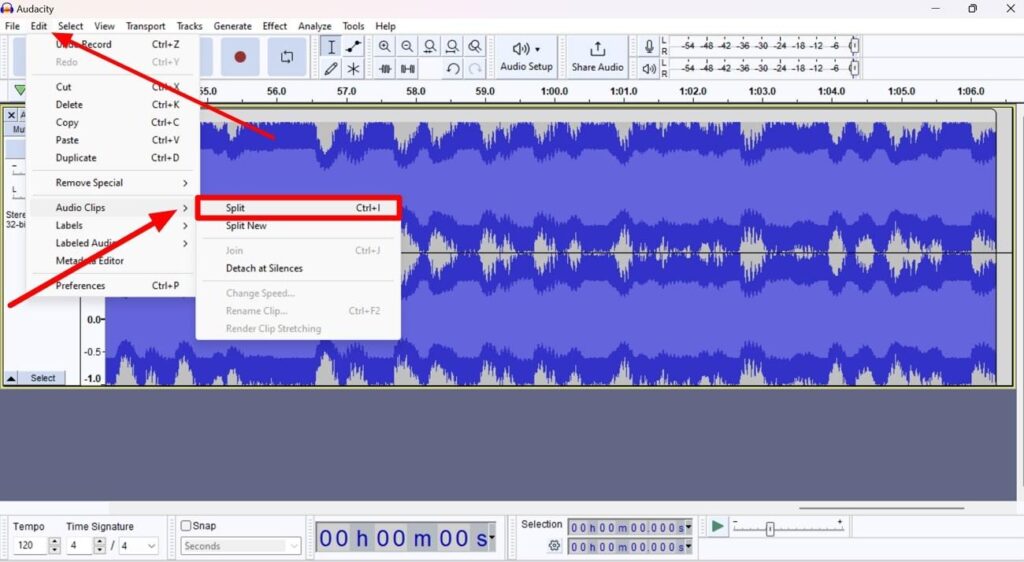This screenshot has height=562, width=1024.
Task: Adjust the recording level slider handle
Action: pos(854,46)
